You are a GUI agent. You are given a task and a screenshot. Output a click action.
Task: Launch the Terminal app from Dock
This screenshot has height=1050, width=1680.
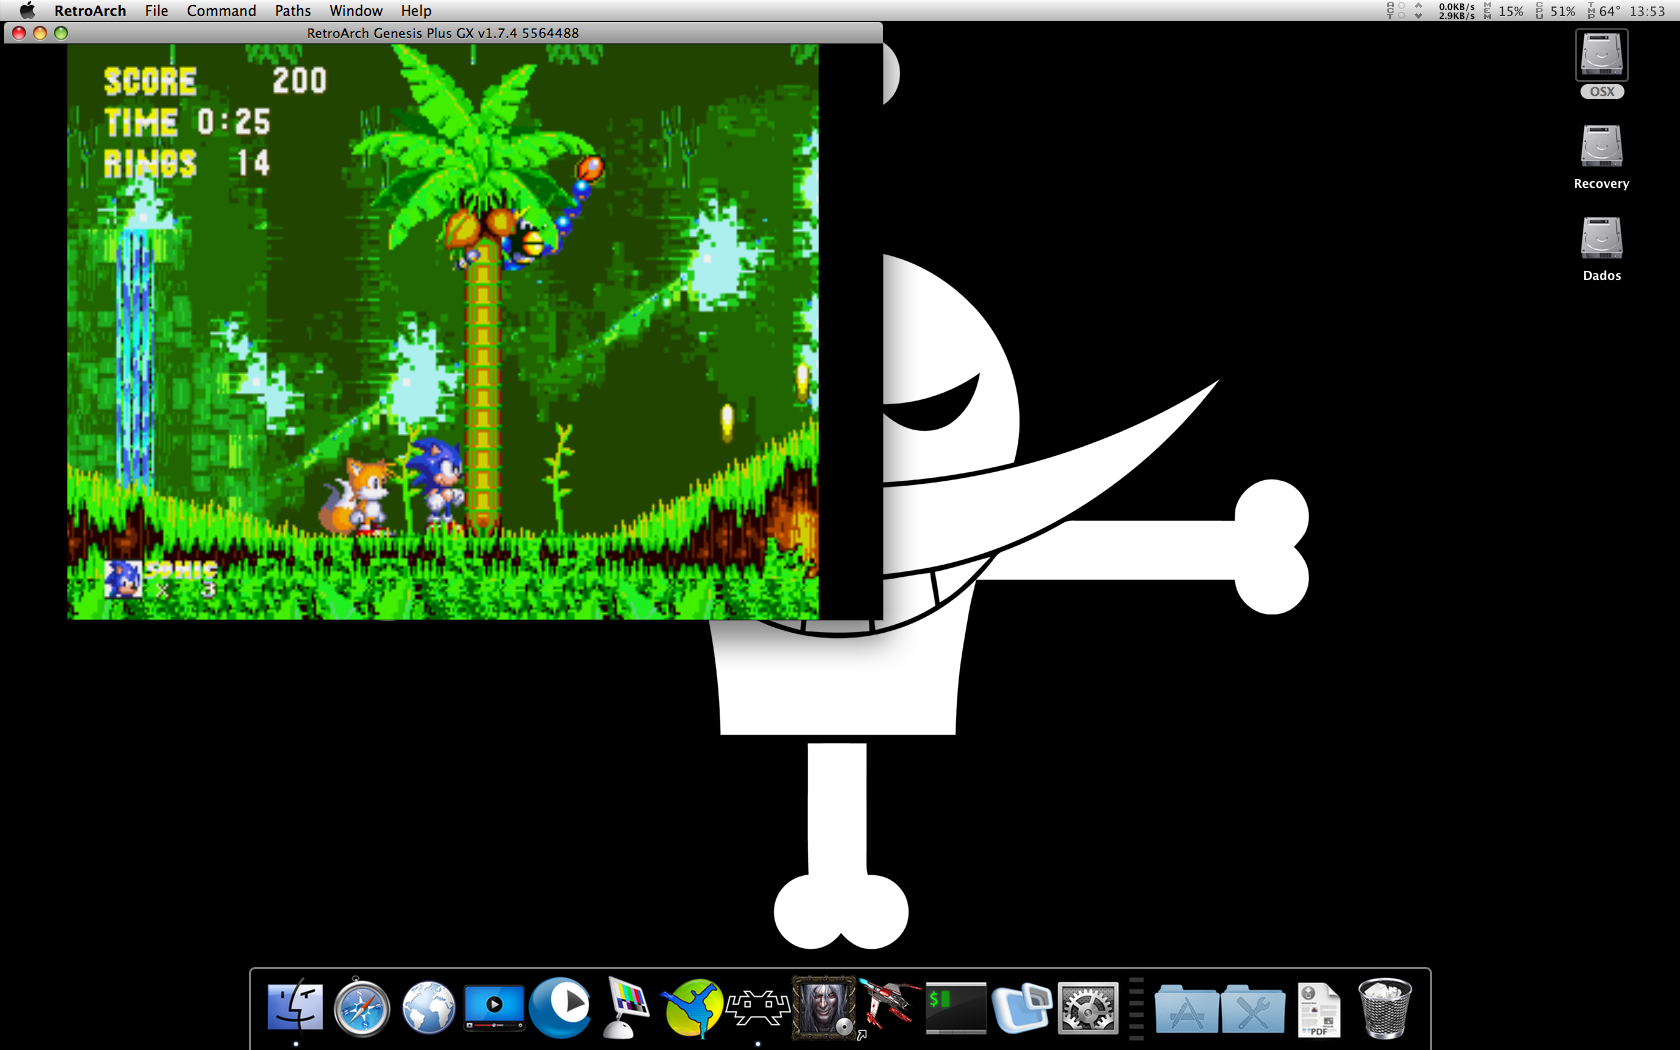pyautogui.click(x=956, y=1007)
